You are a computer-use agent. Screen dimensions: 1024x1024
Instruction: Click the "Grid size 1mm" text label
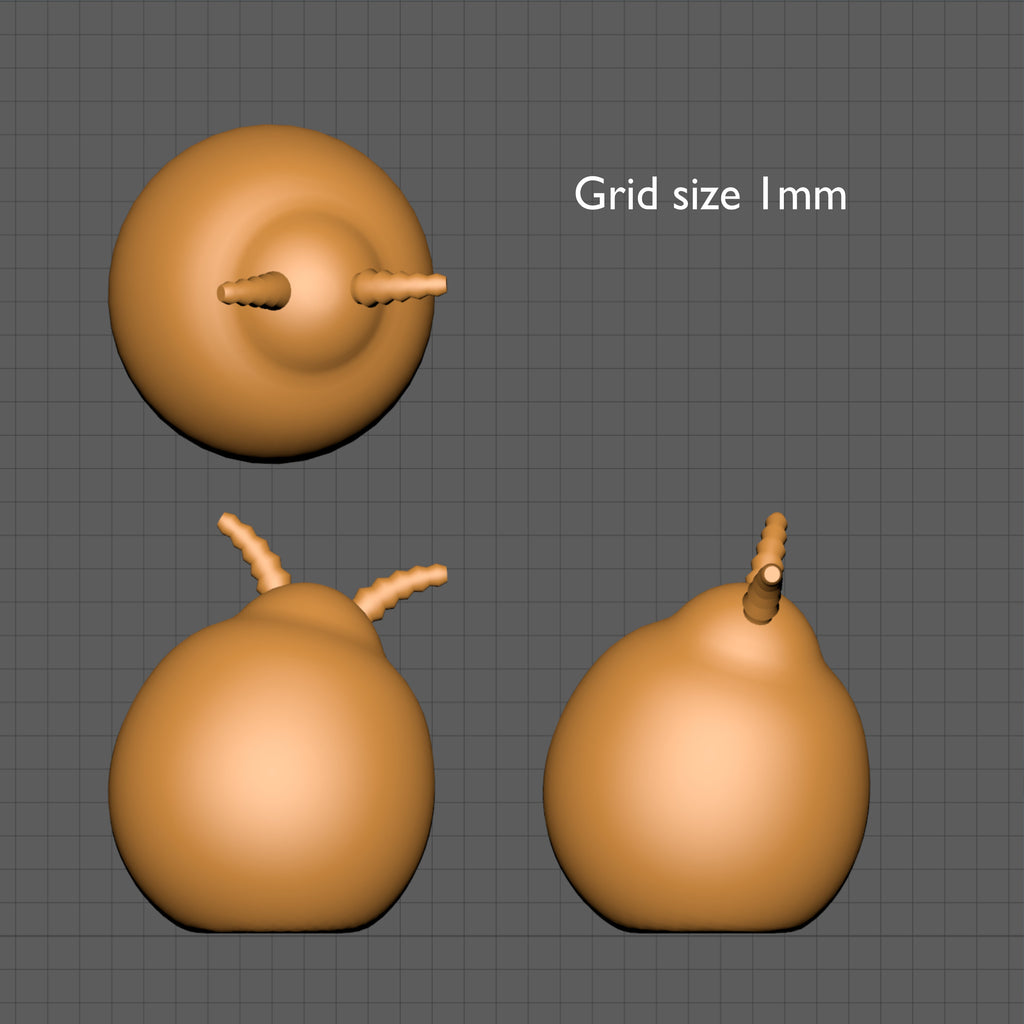pos(710,194)
